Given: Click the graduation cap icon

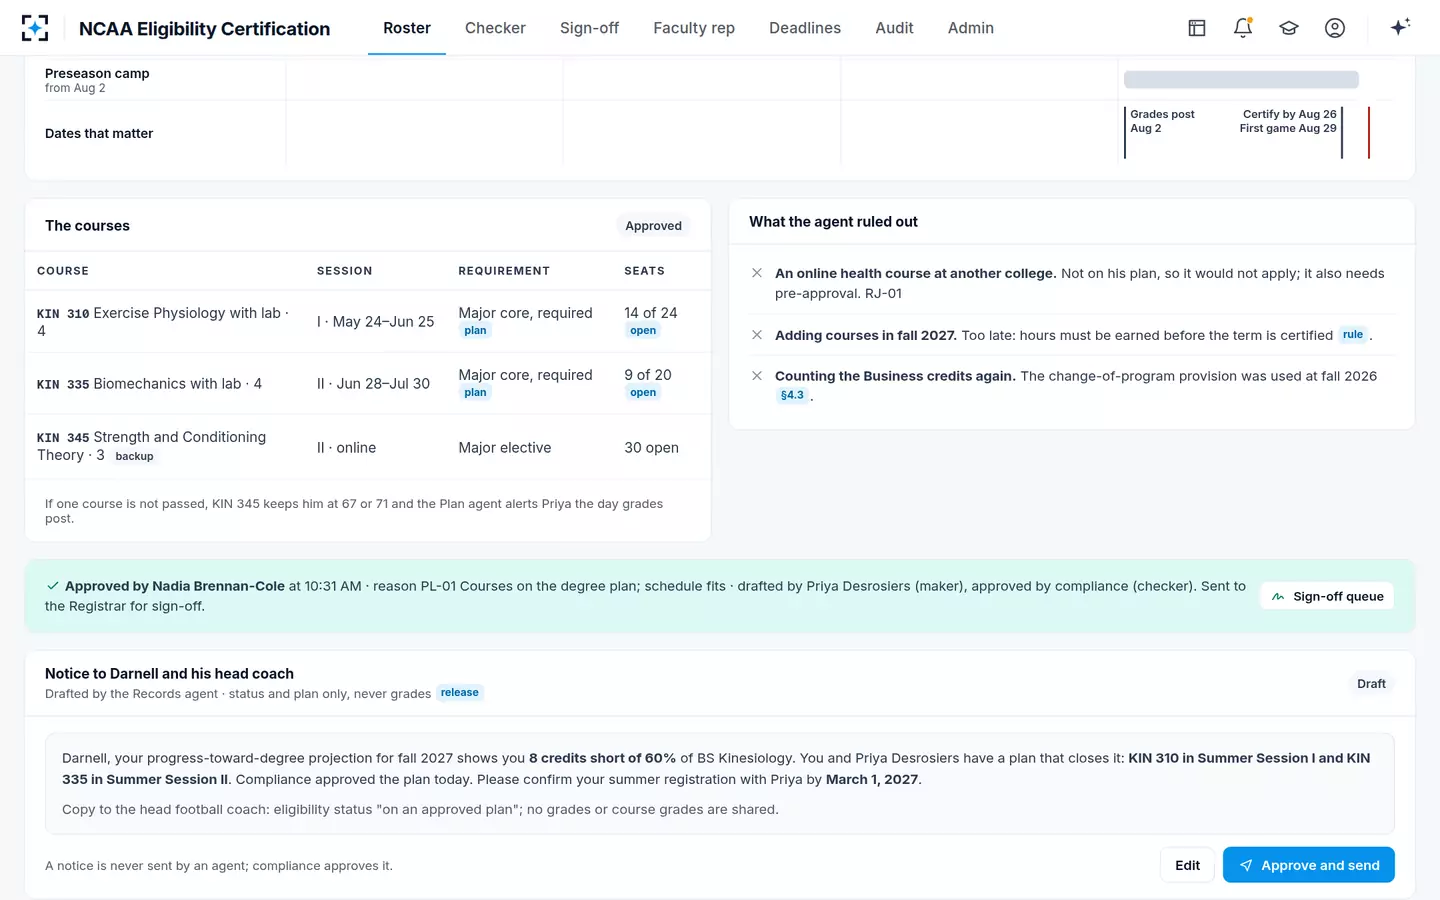Looking at the screenshot, I should 1289,28.
